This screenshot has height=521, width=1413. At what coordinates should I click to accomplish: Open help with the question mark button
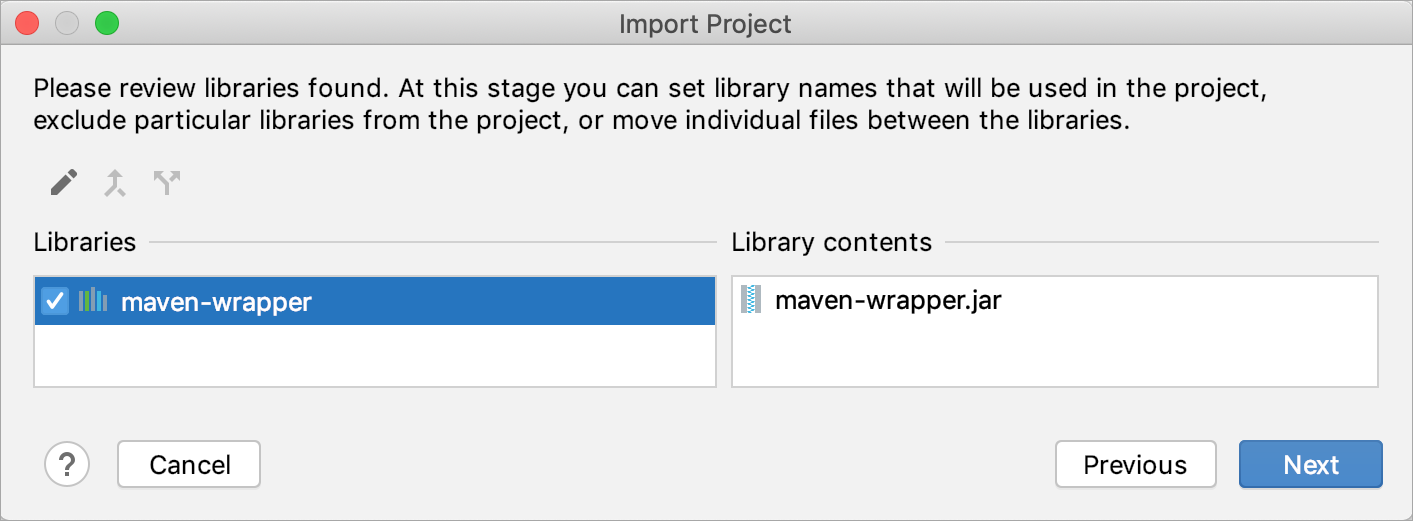[67, 464]
